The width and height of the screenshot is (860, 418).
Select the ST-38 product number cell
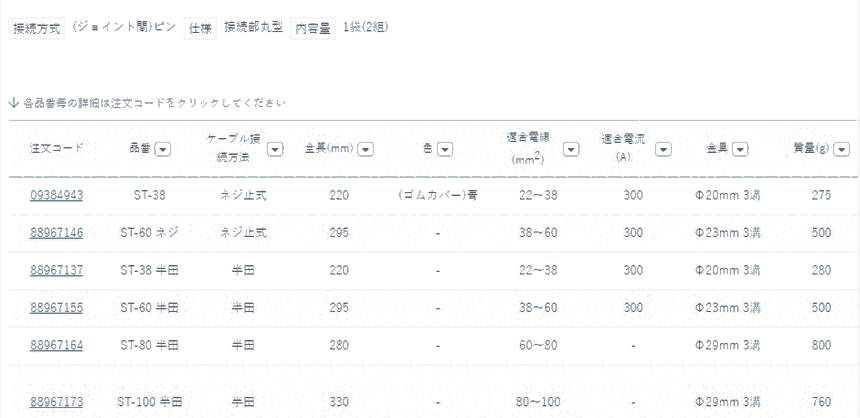(149, 194)
